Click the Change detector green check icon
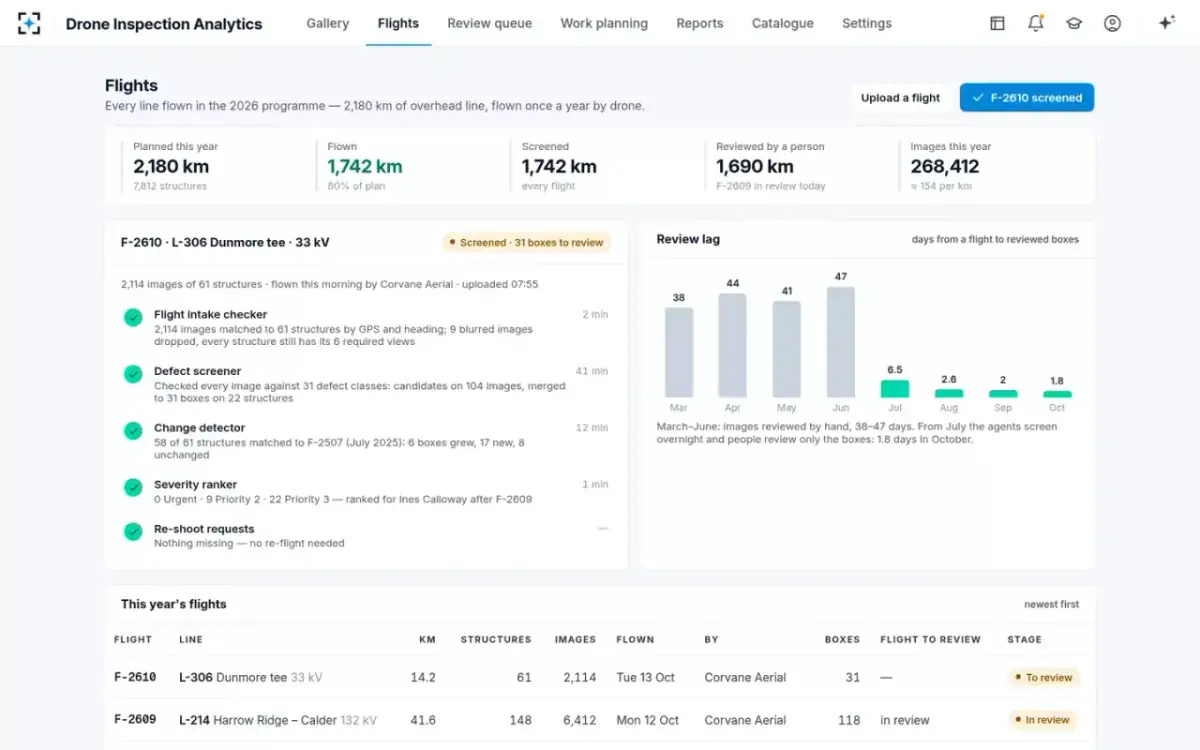 pos(133,431)
